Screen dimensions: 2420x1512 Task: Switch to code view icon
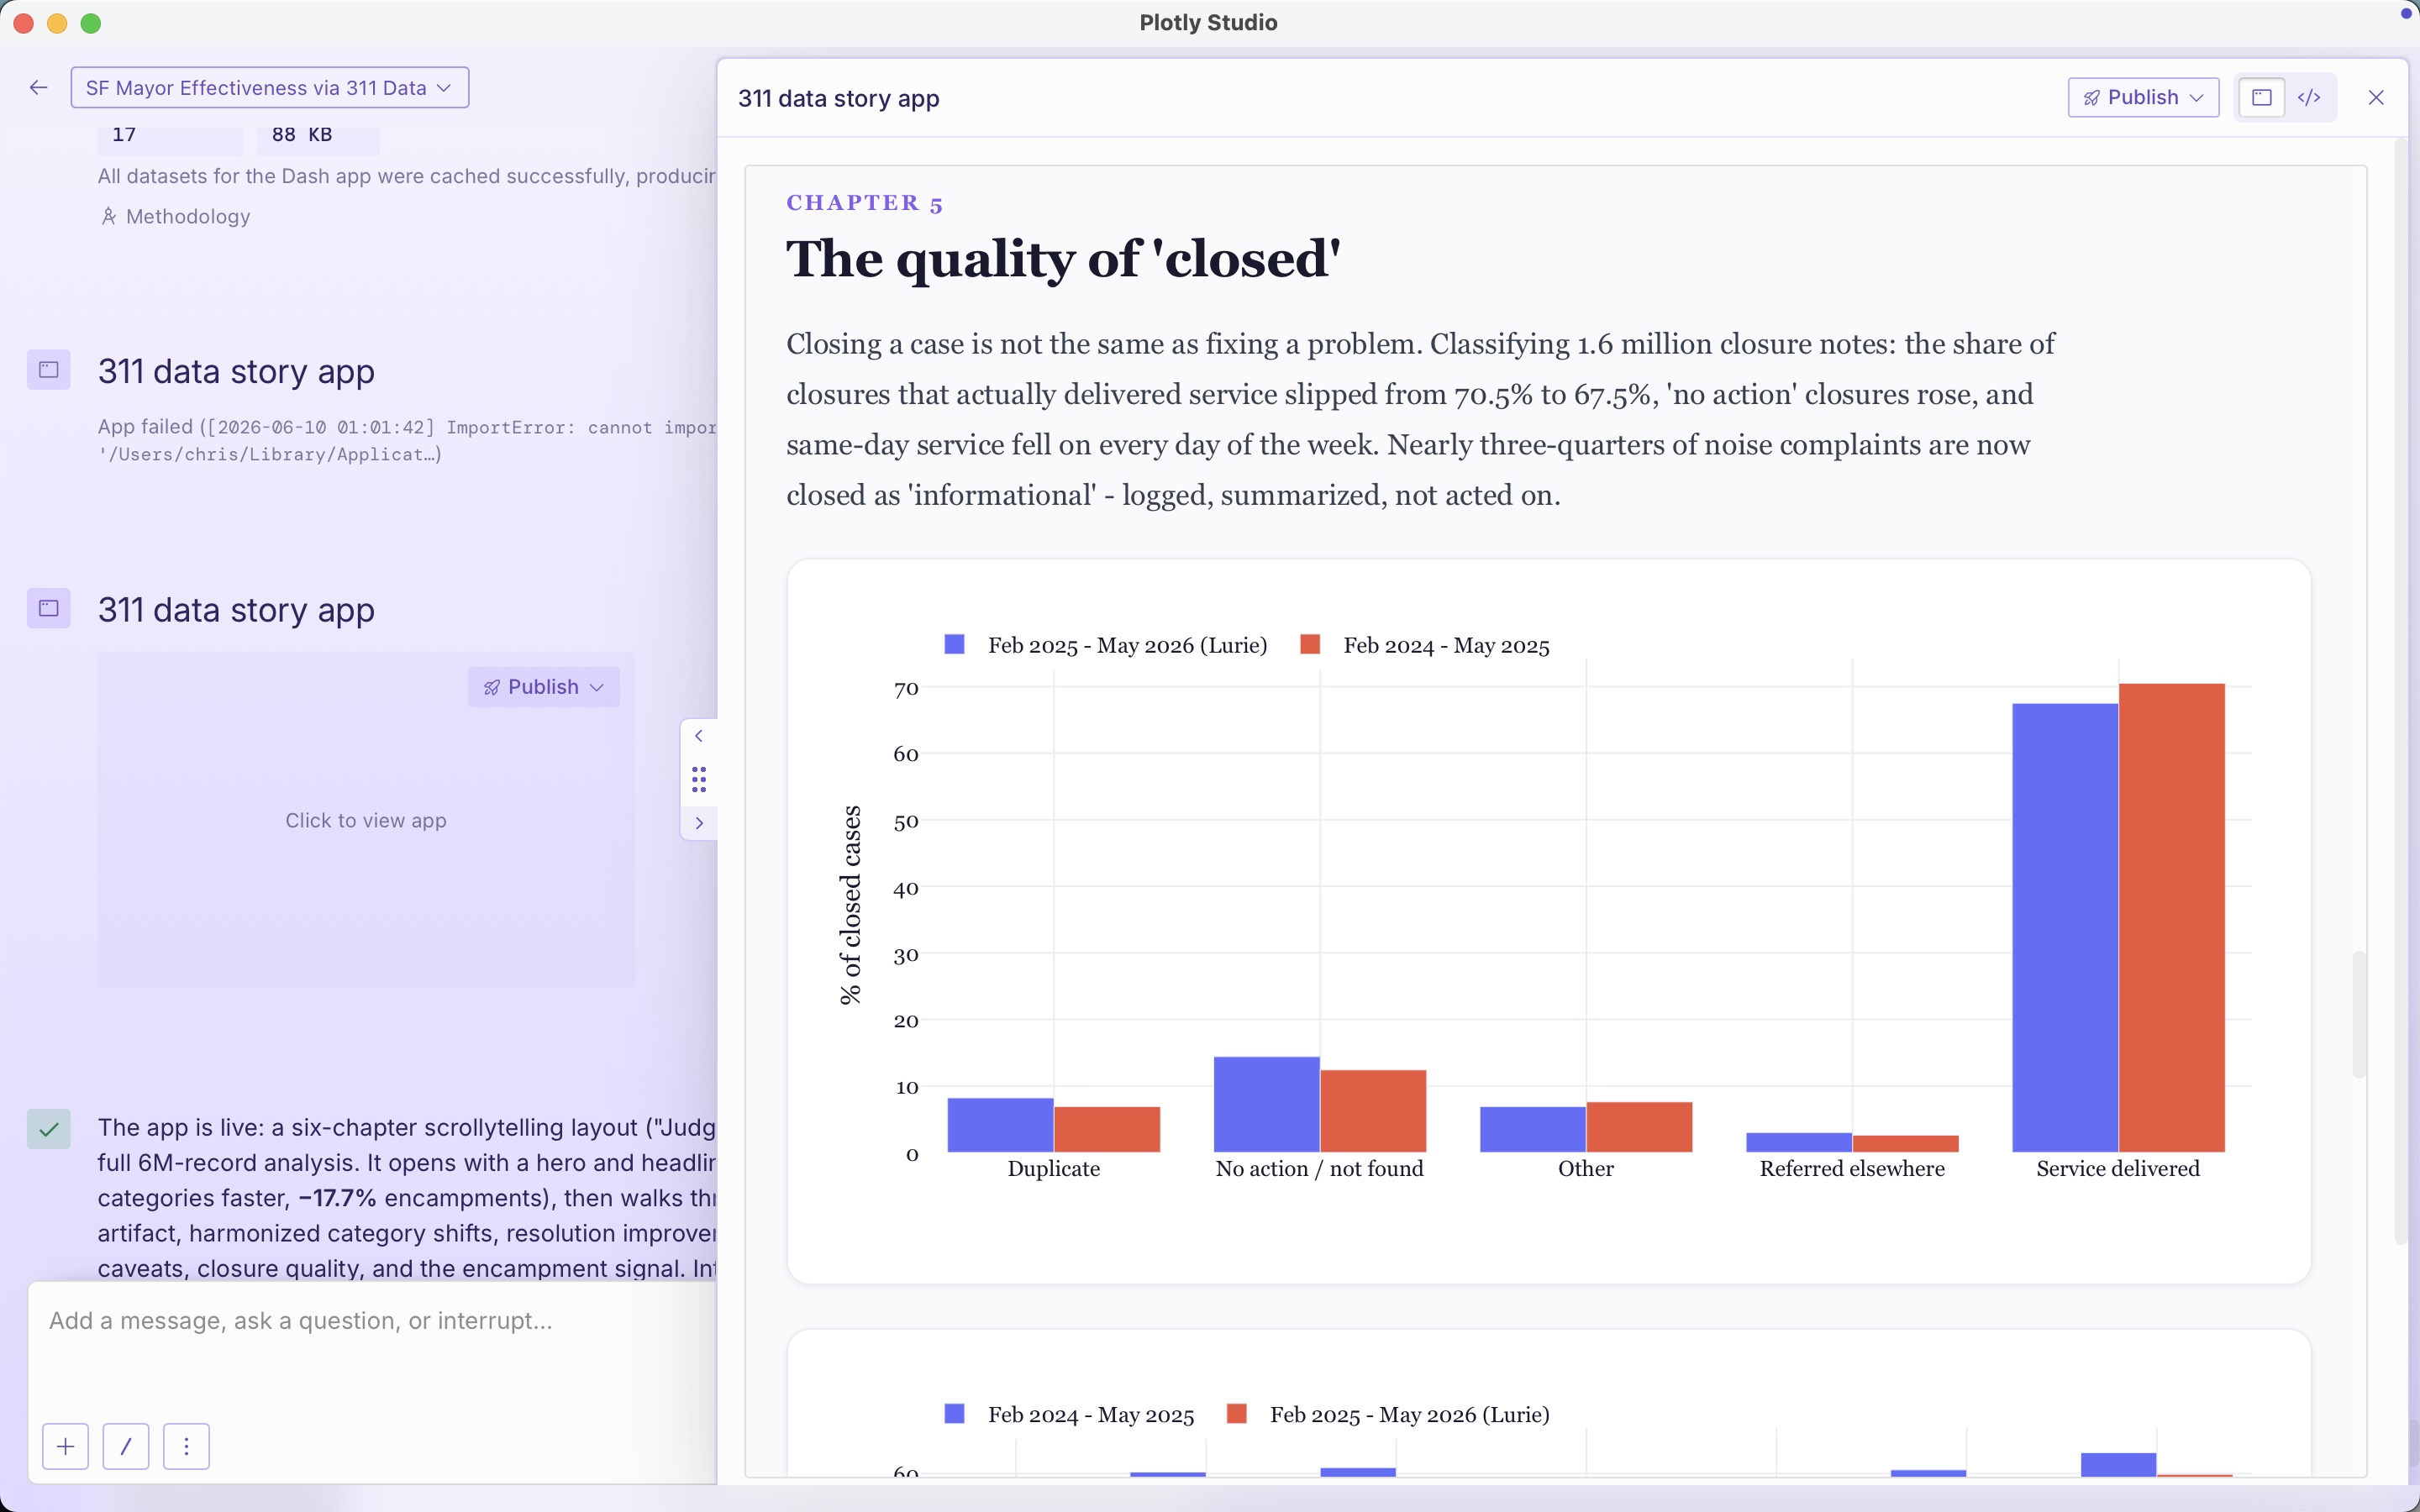(x=2309, y=97)
